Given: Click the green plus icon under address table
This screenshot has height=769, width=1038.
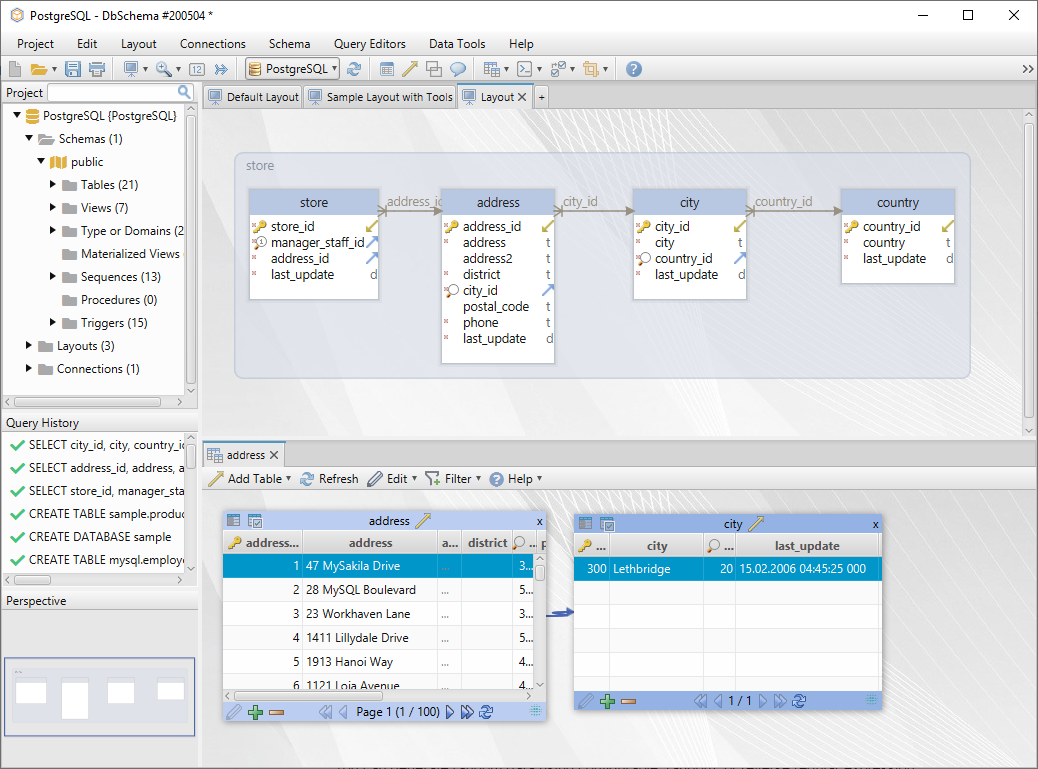Looking at the screenshot, I should click(255, 712).
